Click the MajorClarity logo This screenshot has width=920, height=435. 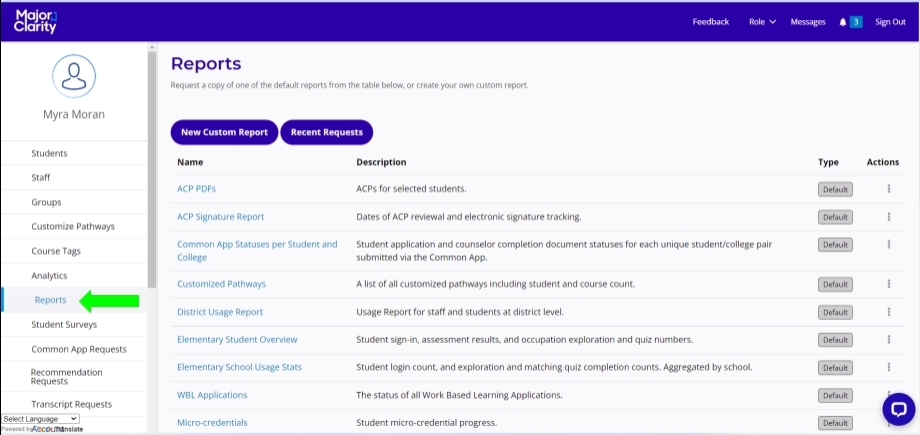click(36, 22)
